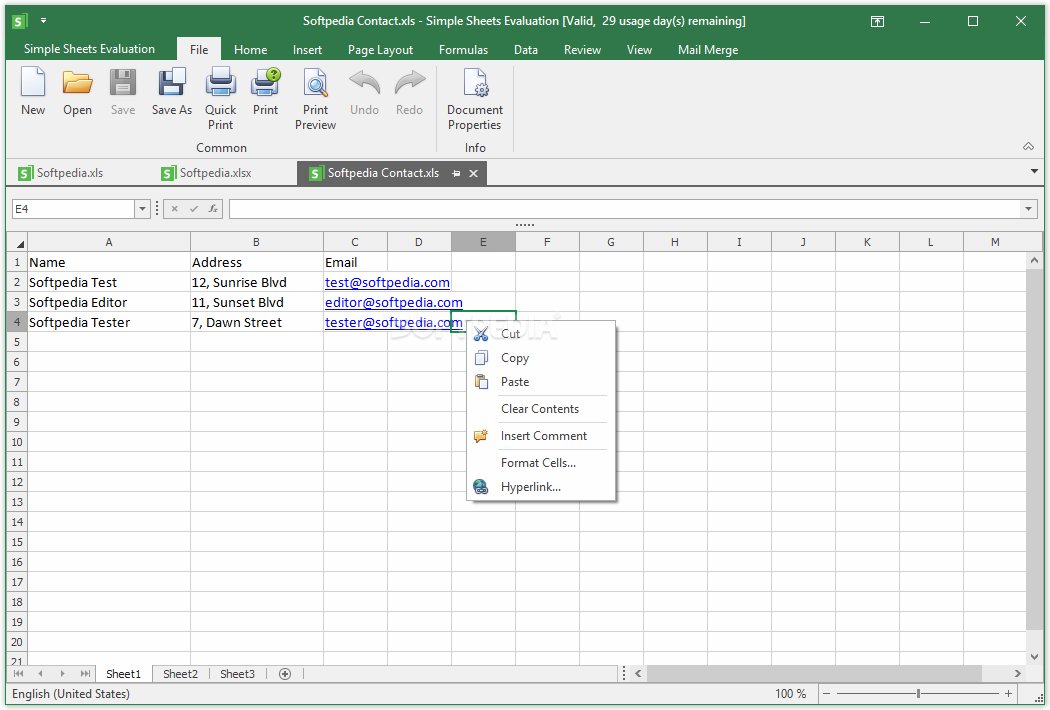Select Insert Comment in context menu

(541, 435)
